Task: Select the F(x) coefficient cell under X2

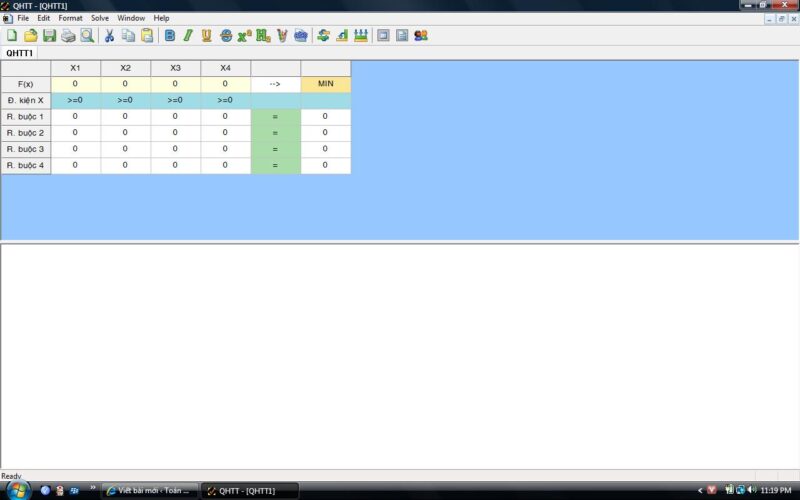Action: coord(125,84)
